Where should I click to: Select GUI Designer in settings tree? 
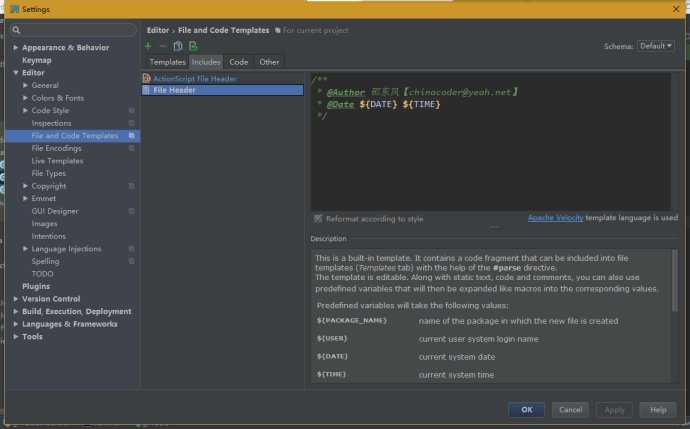[55, 211]
